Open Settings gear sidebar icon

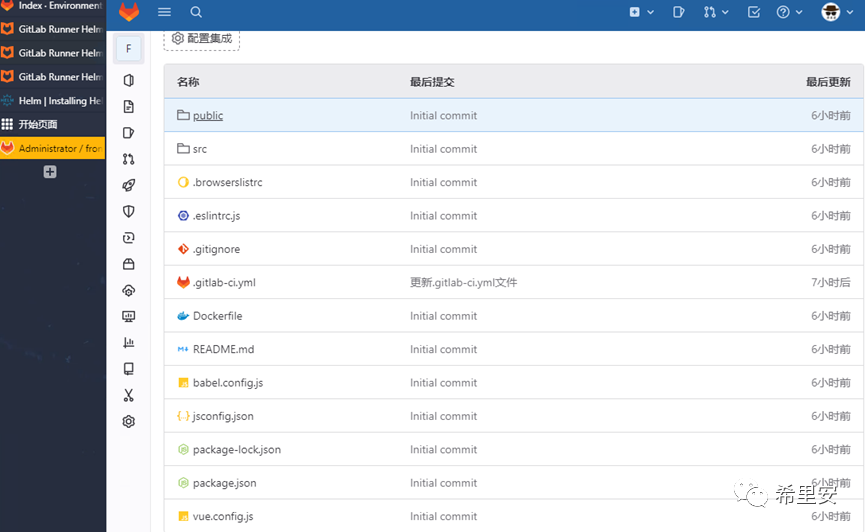pyautogui.click(x=129, y=422)
